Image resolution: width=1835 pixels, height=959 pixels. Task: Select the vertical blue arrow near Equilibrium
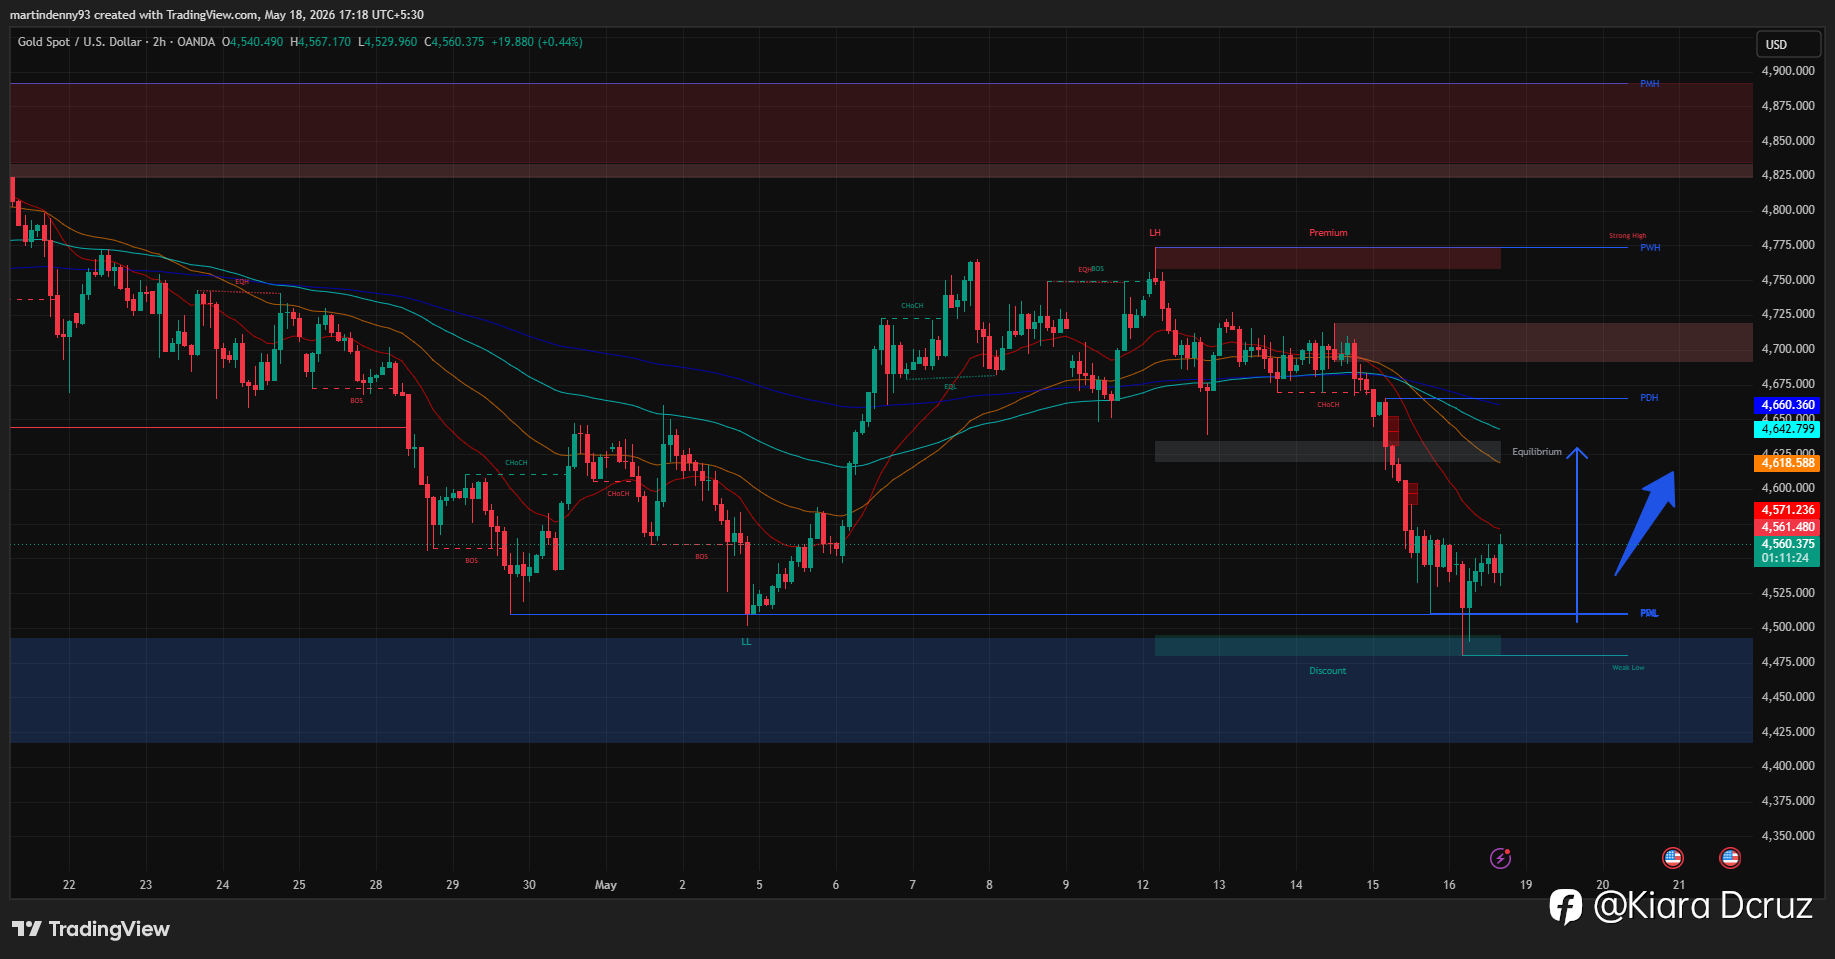pos(1577,535)
